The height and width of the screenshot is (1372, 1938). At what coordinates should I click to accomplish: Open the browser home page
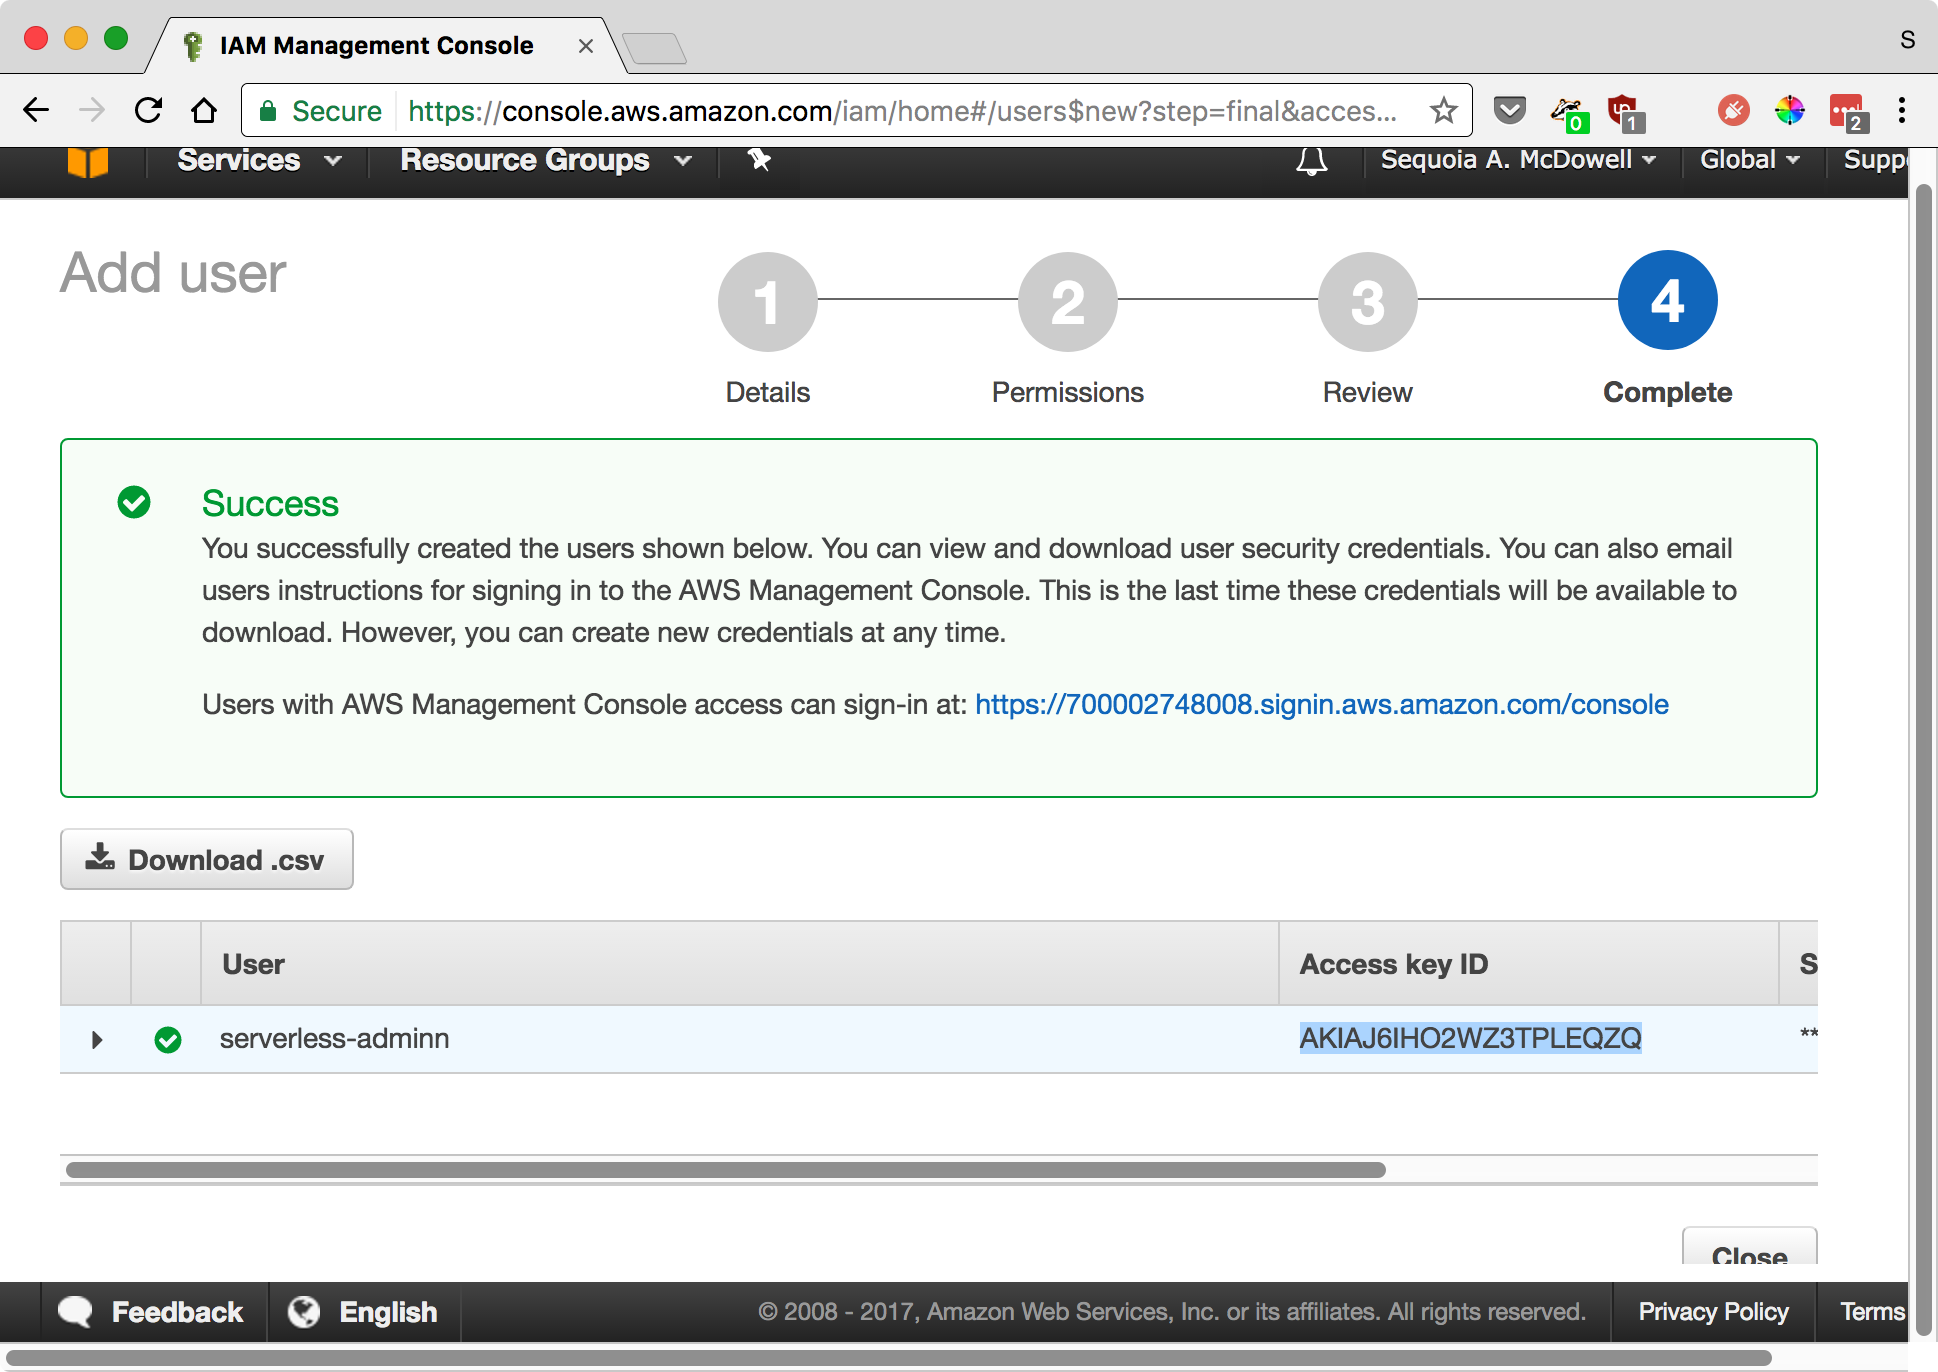[204, 110]
